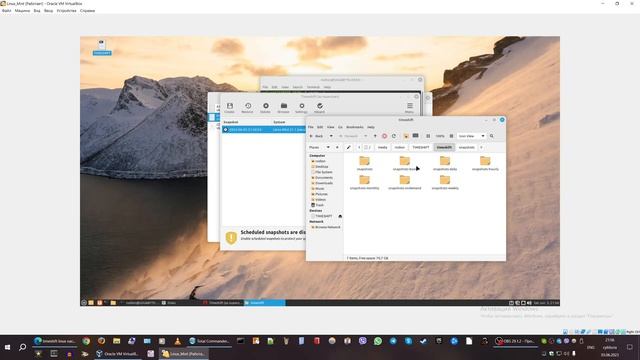Launch the Timeshift Wizard icon
This screenshot has width=640, height=360.
click(x=319, y=108)
